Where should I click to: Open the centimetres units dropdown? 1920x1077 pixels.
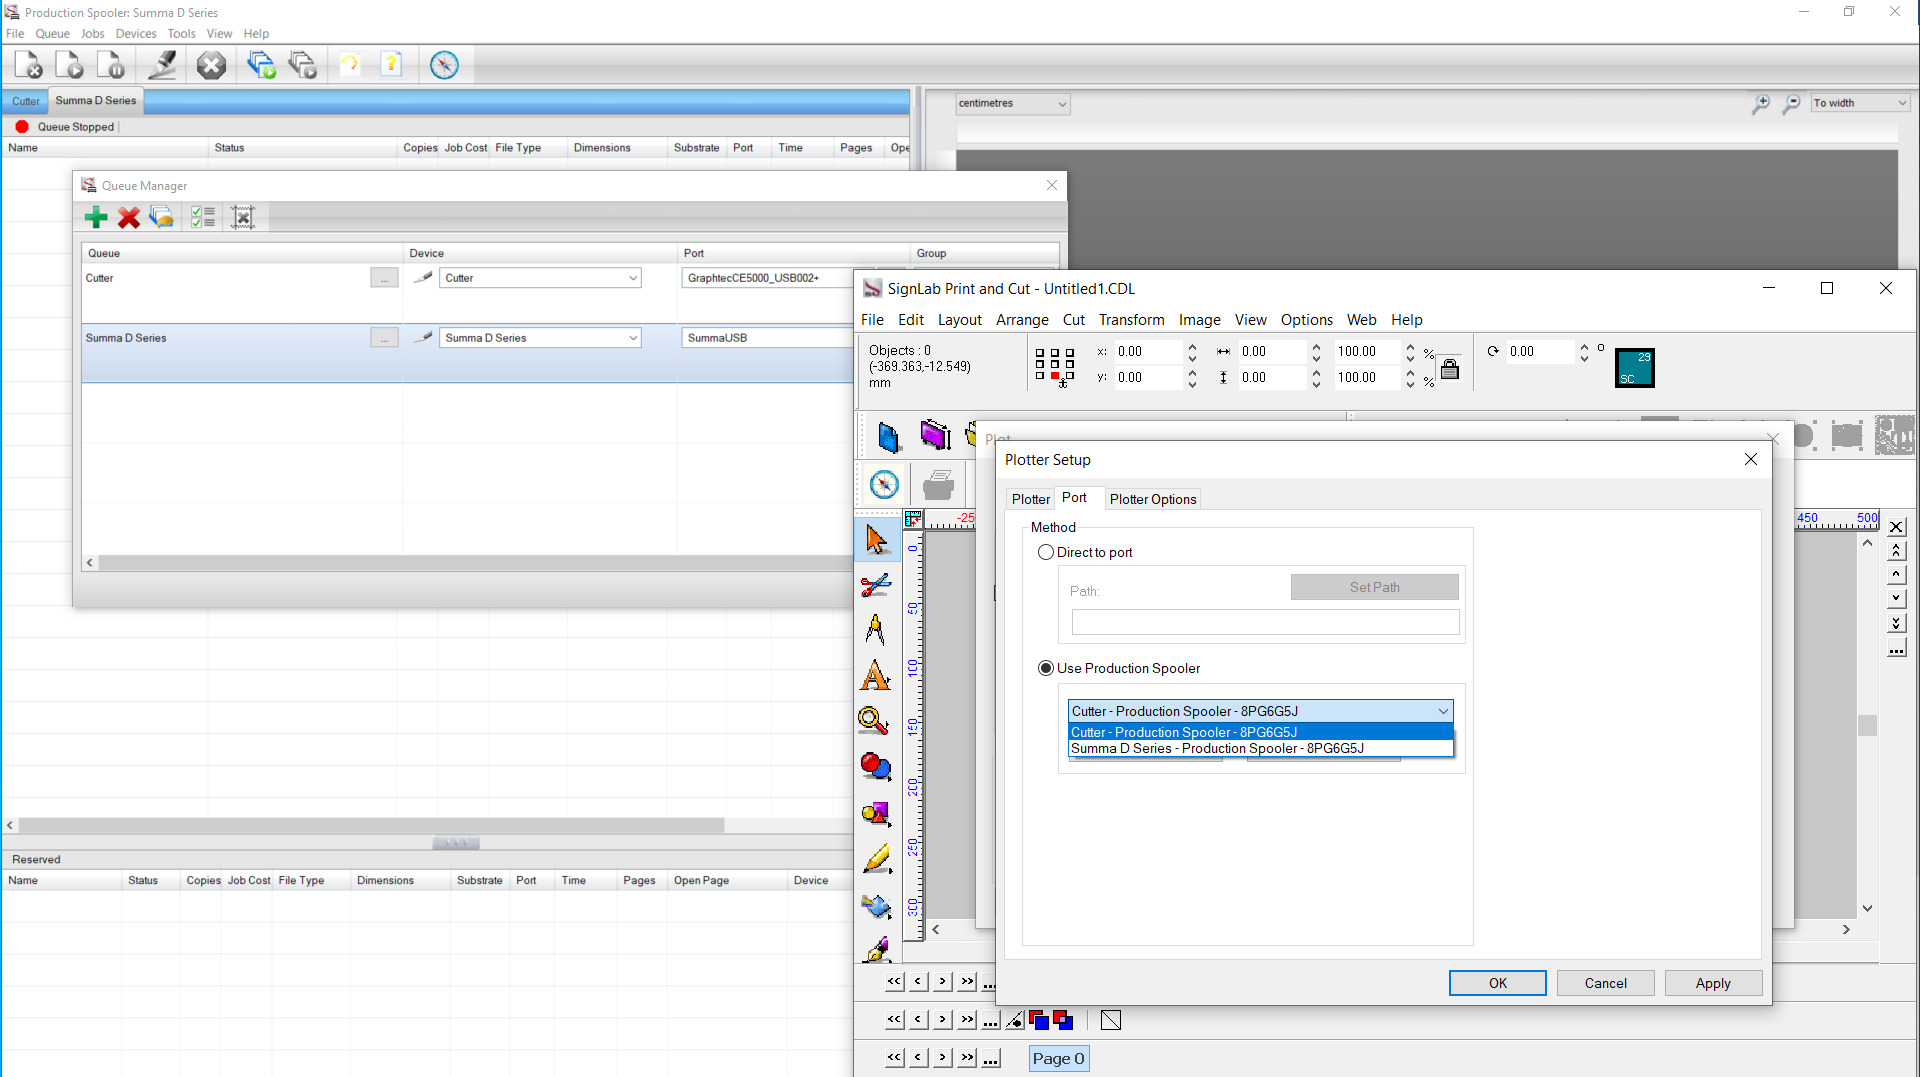coord(1012,103)
